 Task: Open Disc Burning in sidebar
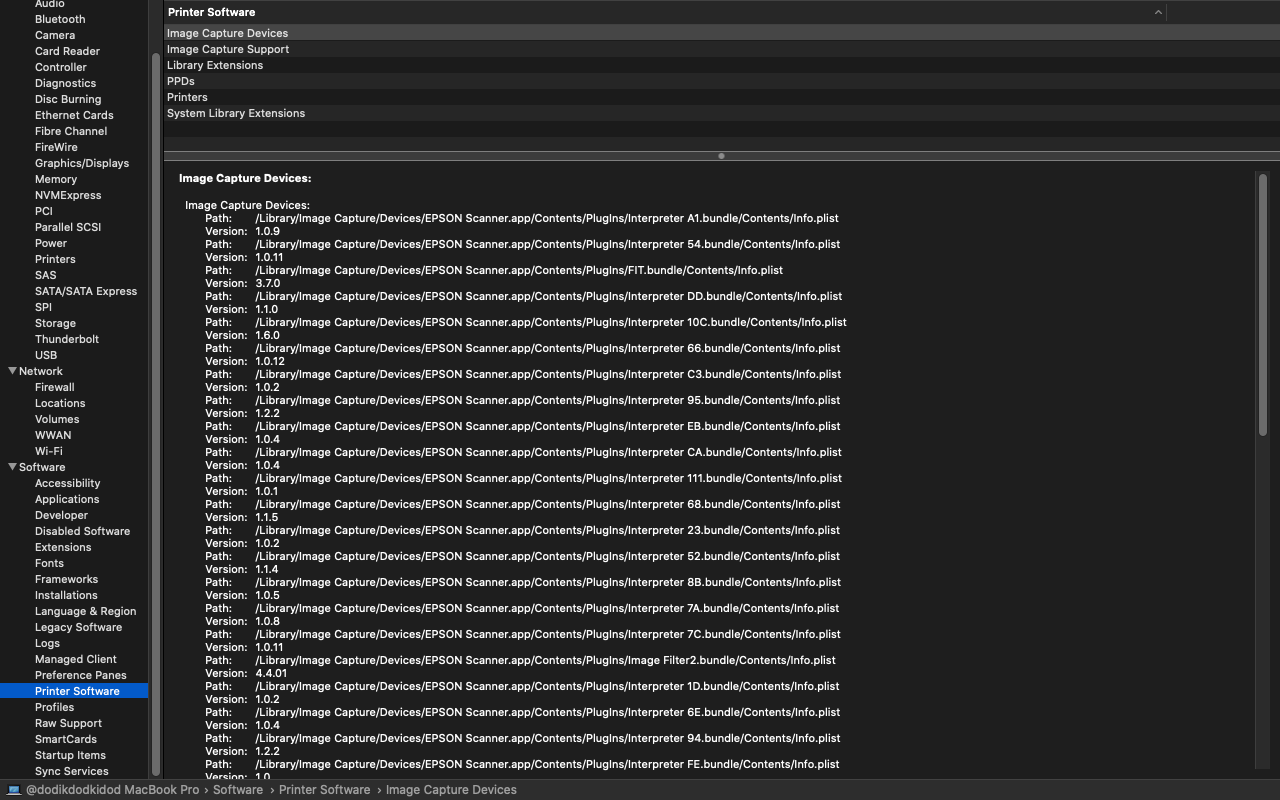click(68, 99)
